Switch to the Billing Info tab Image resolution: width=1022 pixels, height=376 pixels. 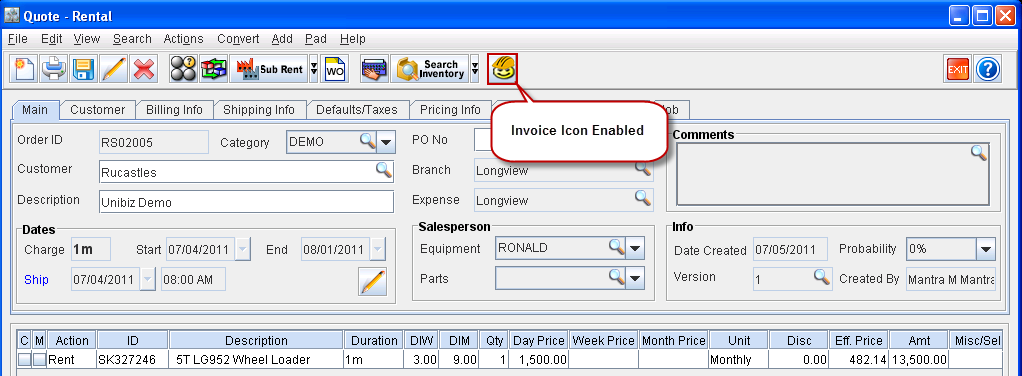point(174,109)
